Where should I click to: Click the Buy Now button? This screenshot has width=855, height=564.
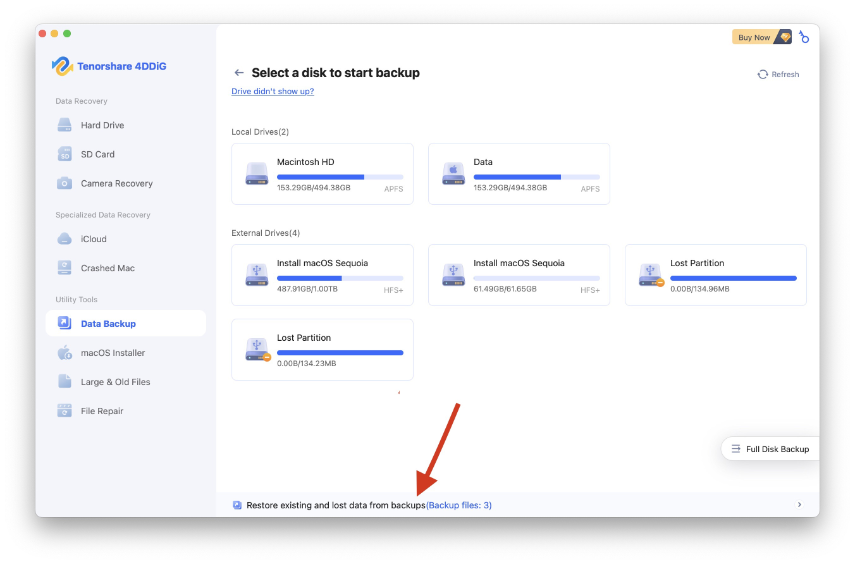pyautogui.click(x=762, y=37)
